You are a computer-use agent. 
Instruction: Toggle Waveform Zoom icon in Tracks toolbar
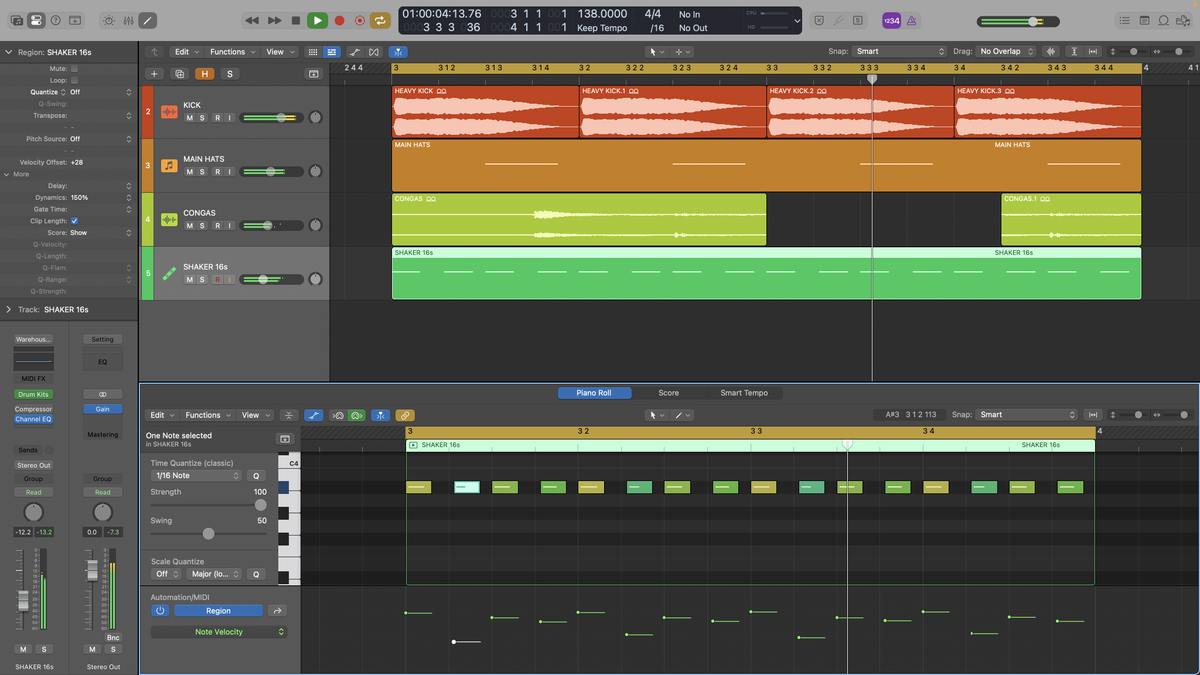pos(1051,52)
